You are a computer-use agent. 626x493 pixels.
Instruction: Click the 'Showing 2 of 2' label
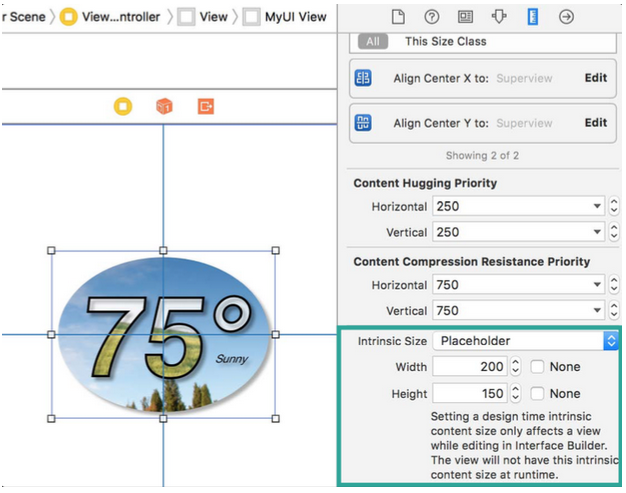[x=482, y=155]
